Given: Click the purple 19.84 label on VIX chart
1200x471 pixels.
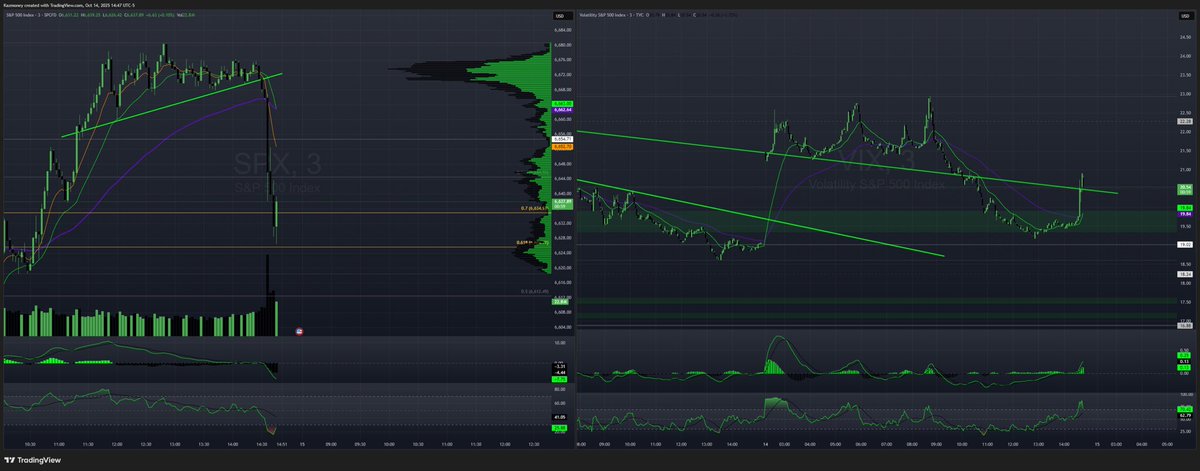Looking at the screenshot, I should coord(1184,213).
